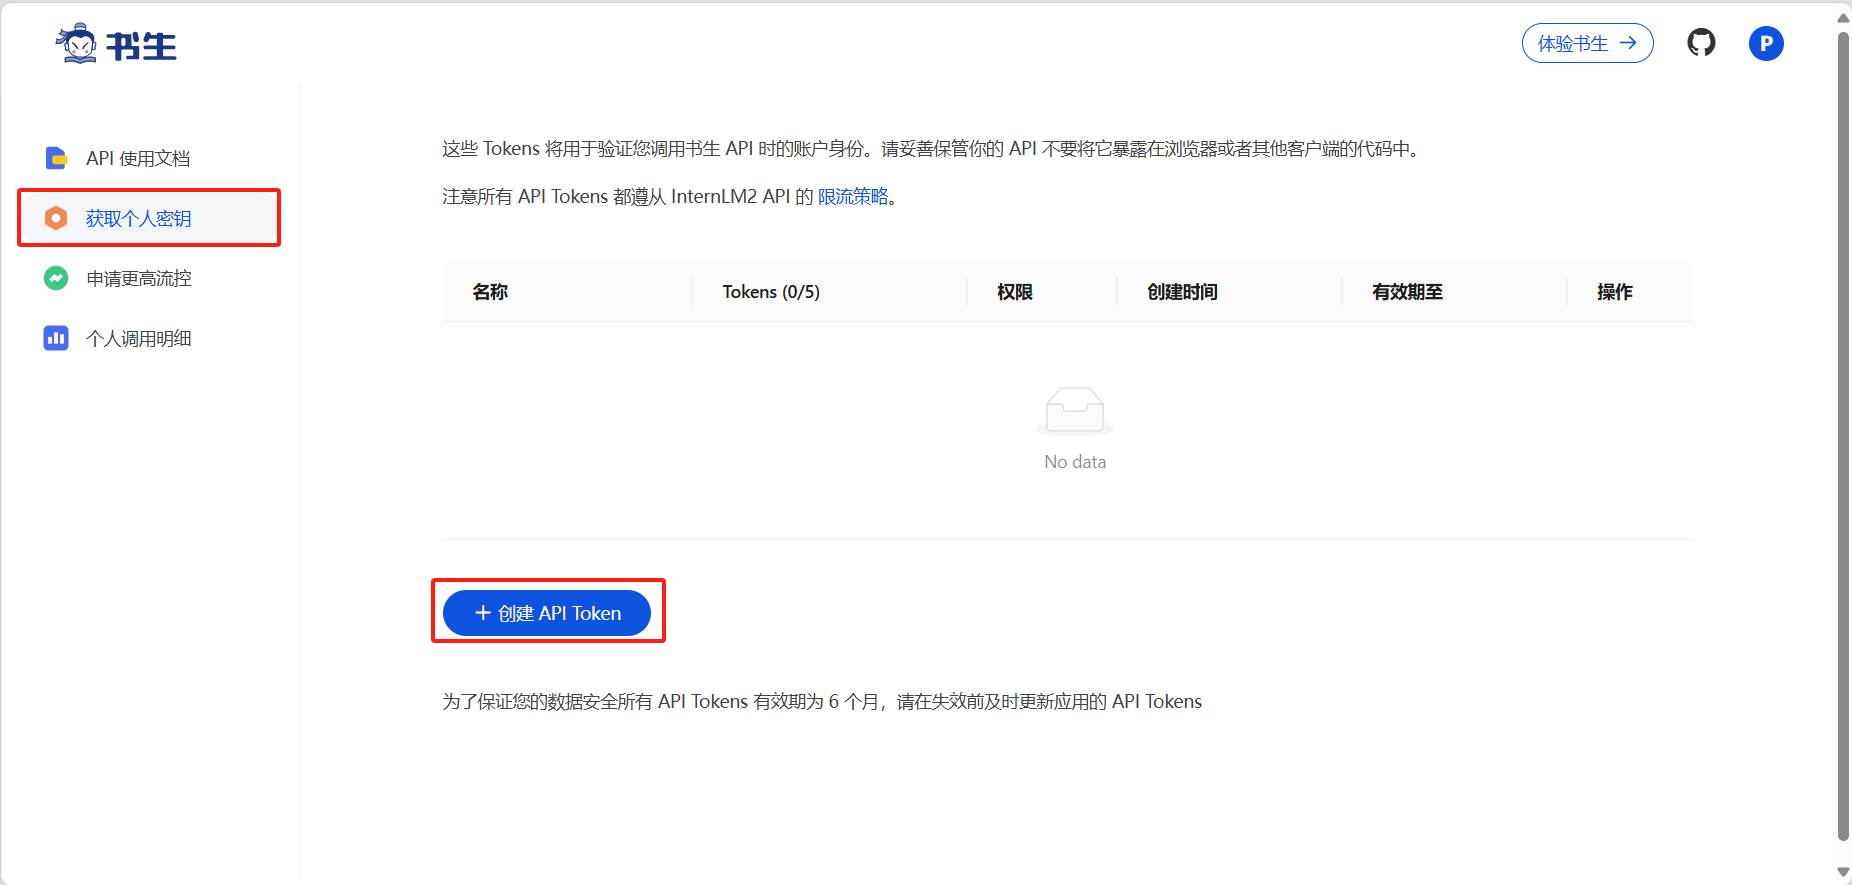The image size is (1852, 885).
Task: Go to 申请更高流控 page
Action: pos(149,278)
